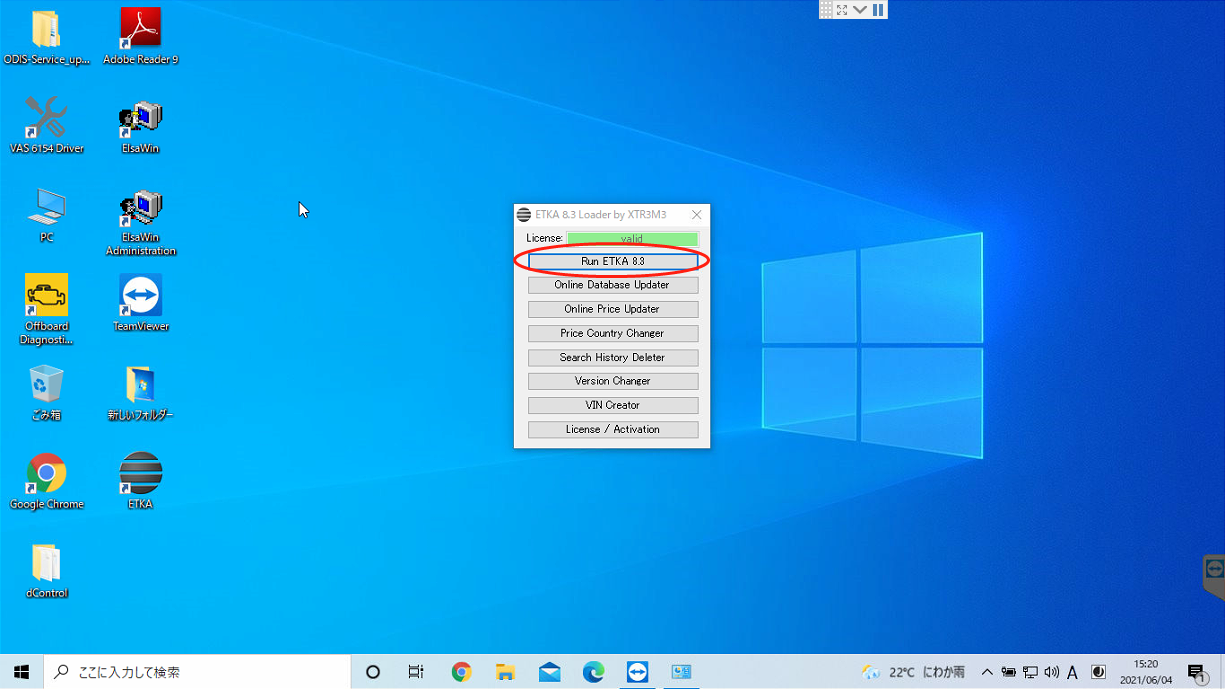Click the TeamViewer desktop shortcut

click(x=140, y=298)
